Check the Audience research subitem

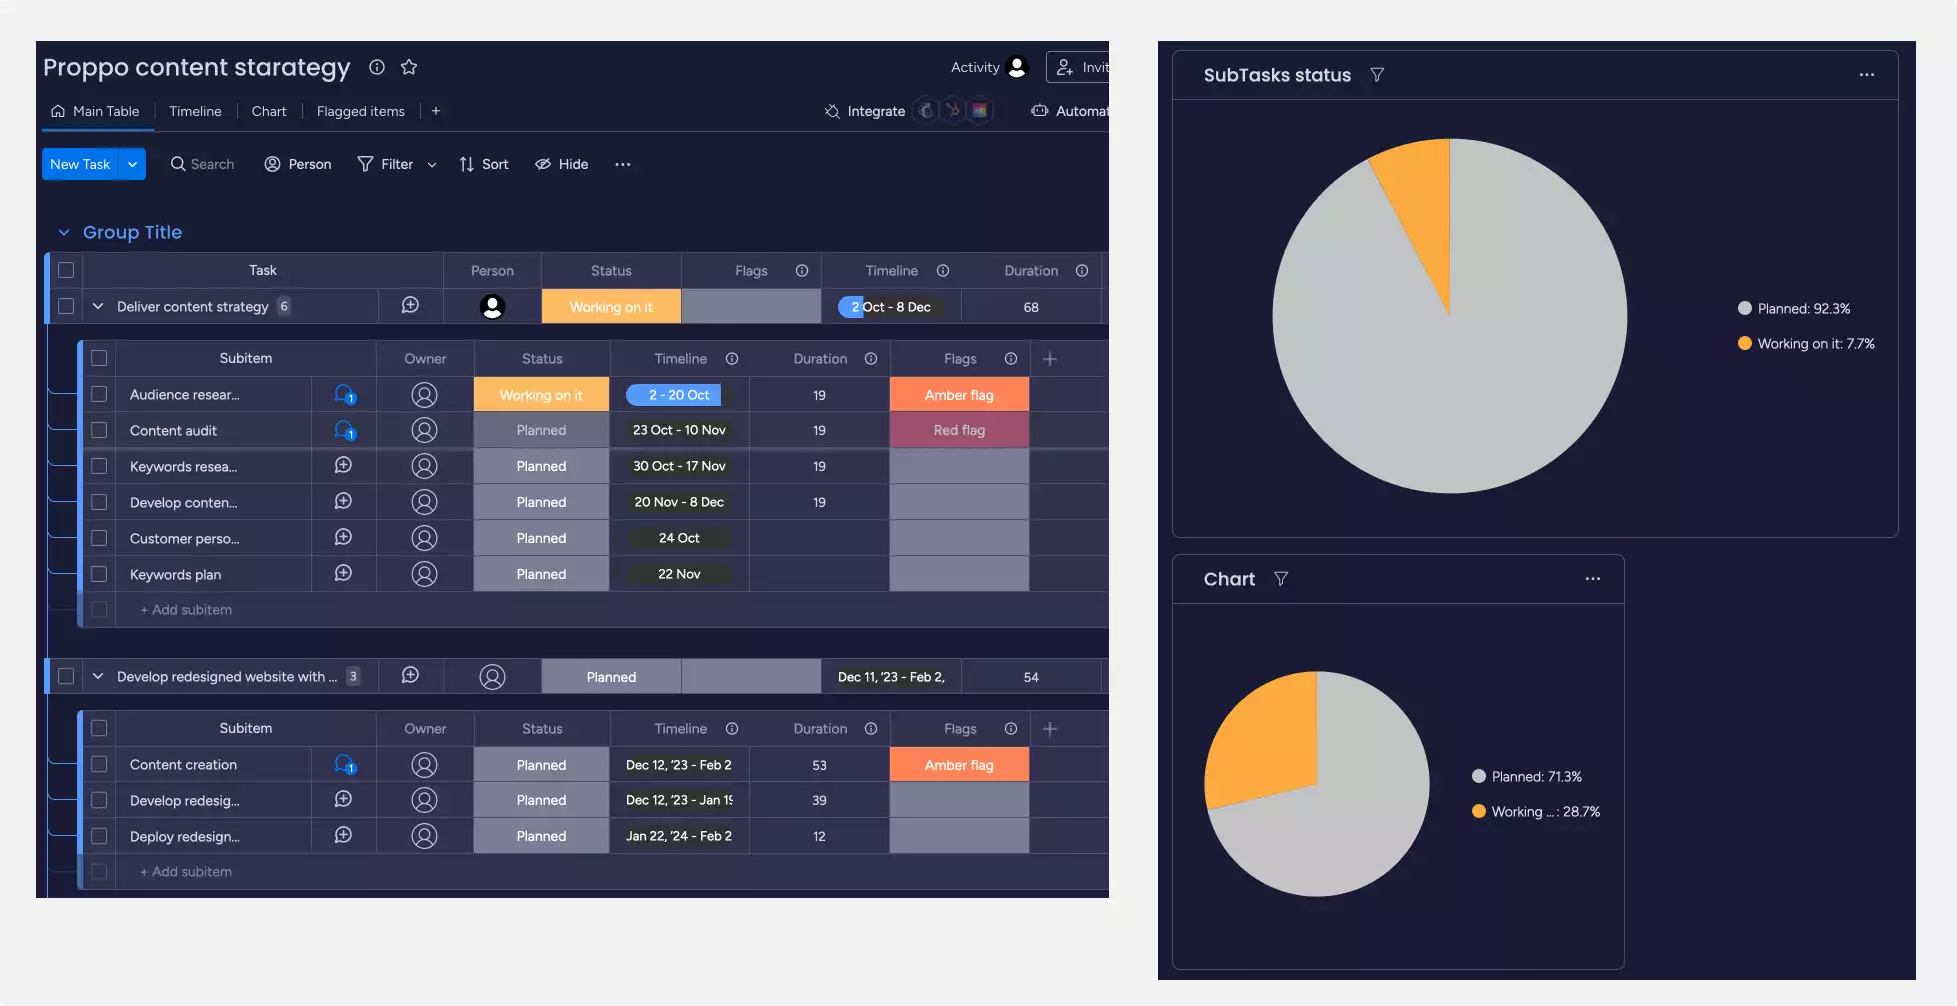99,394
